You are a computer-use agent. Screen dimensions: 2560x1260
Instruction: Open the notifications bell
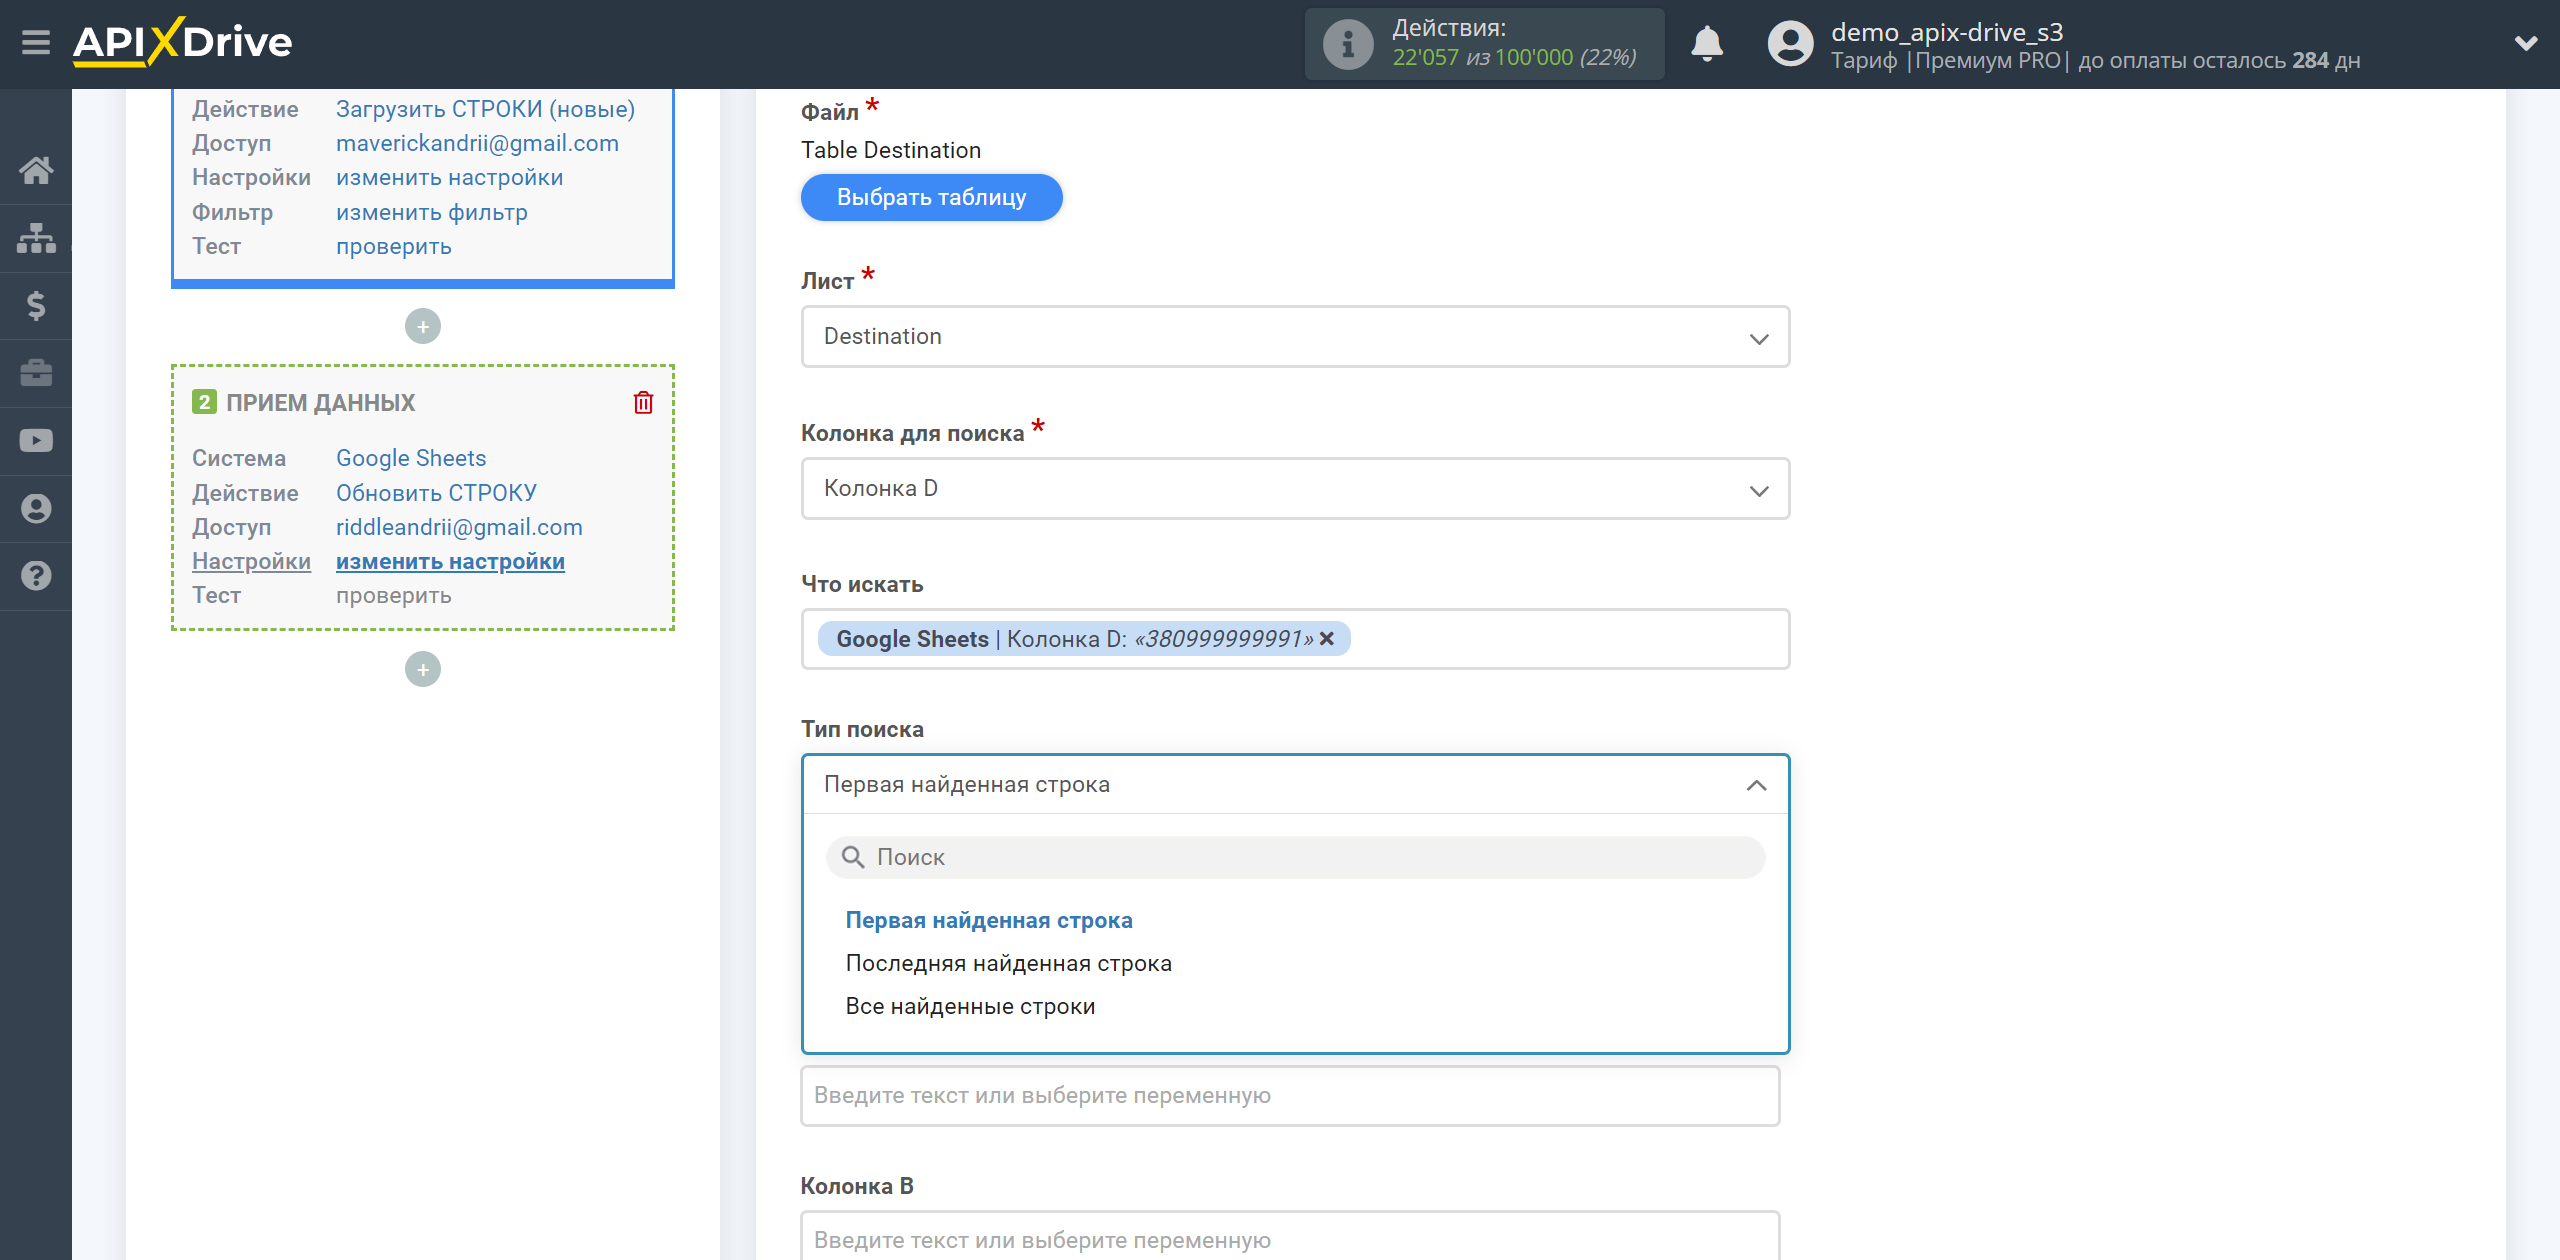pos(1707,44)
